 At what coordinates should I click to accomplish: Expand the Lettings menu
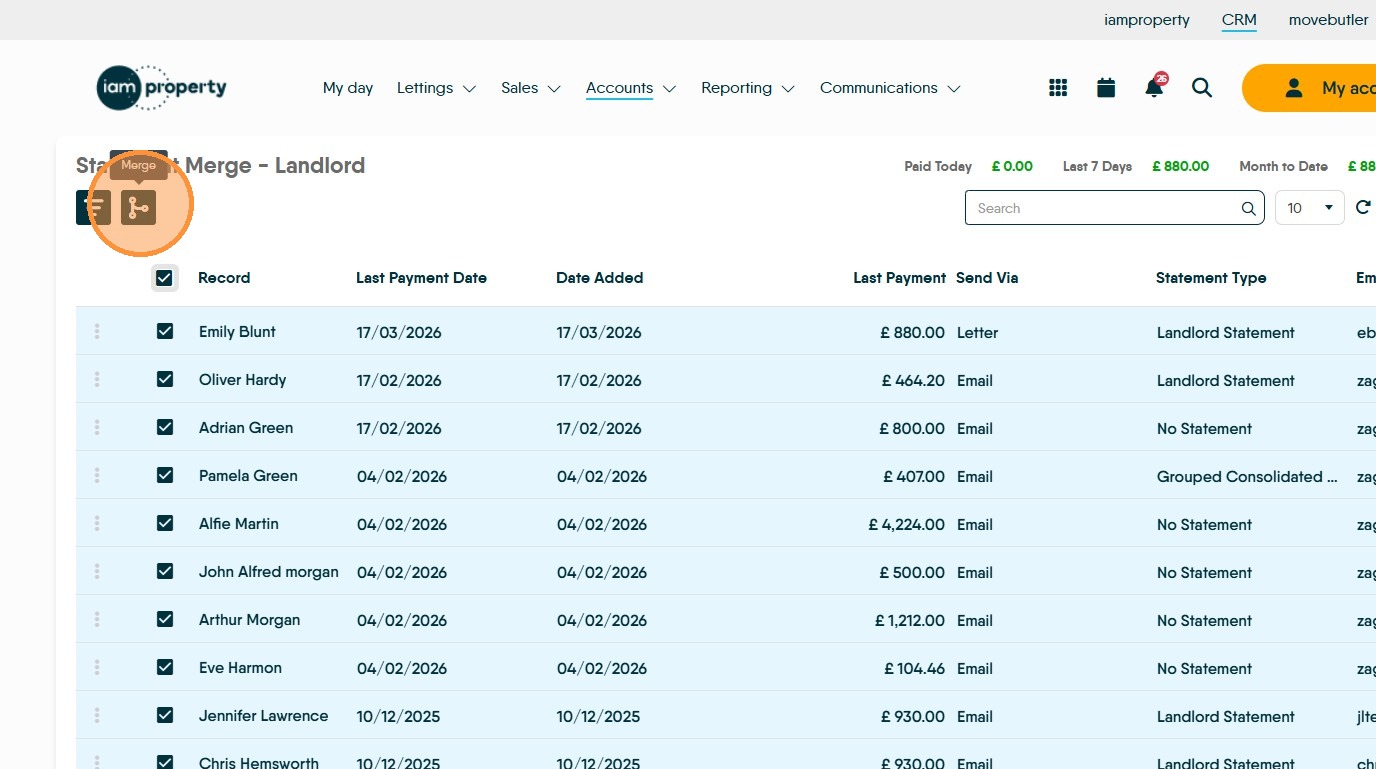tap(436, 88)
